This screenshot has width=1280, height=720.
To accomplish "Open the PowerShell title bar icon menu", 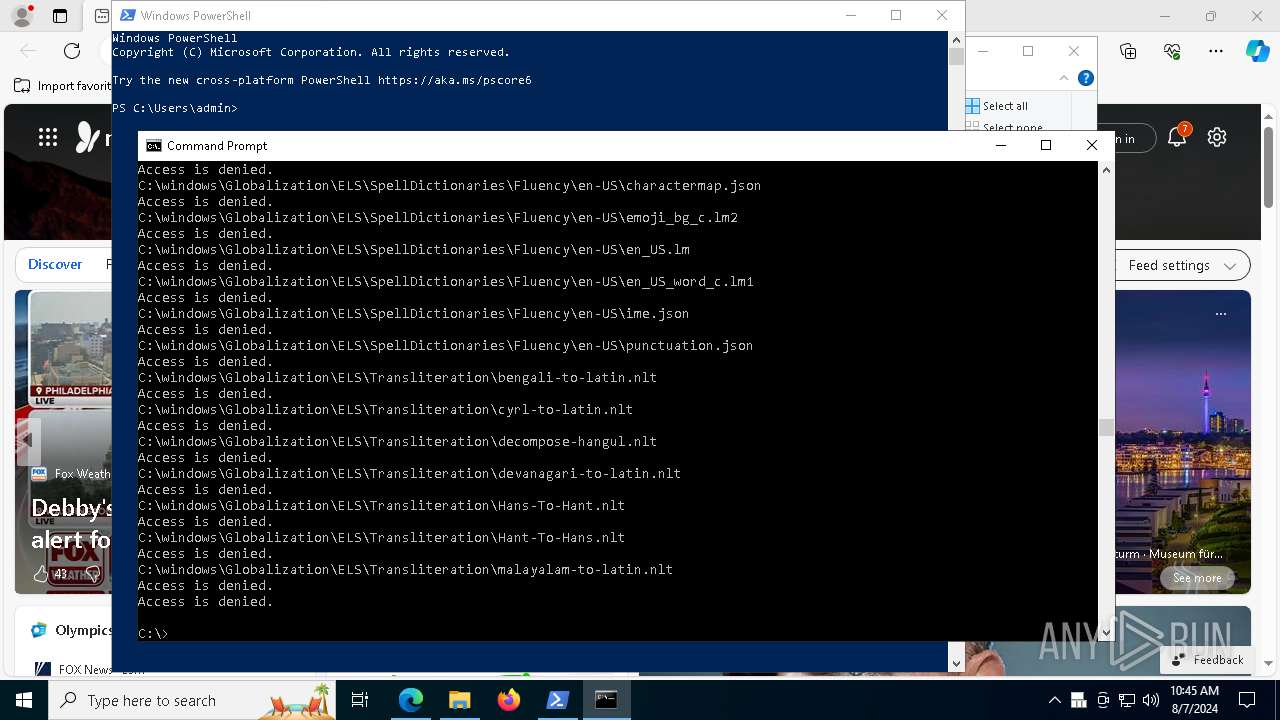I will tap(127, 16).
